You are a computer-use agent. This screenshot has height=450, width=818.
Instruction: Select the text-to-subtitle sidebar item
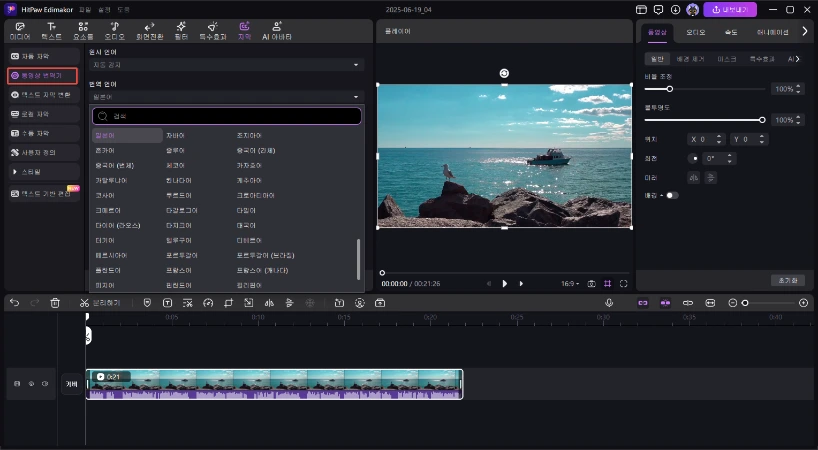coord(43,95)
